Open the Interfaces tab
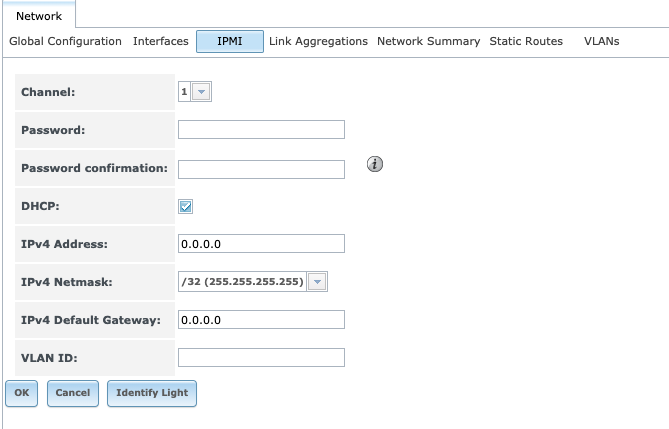The image size is (669, 429). [160, 41]
